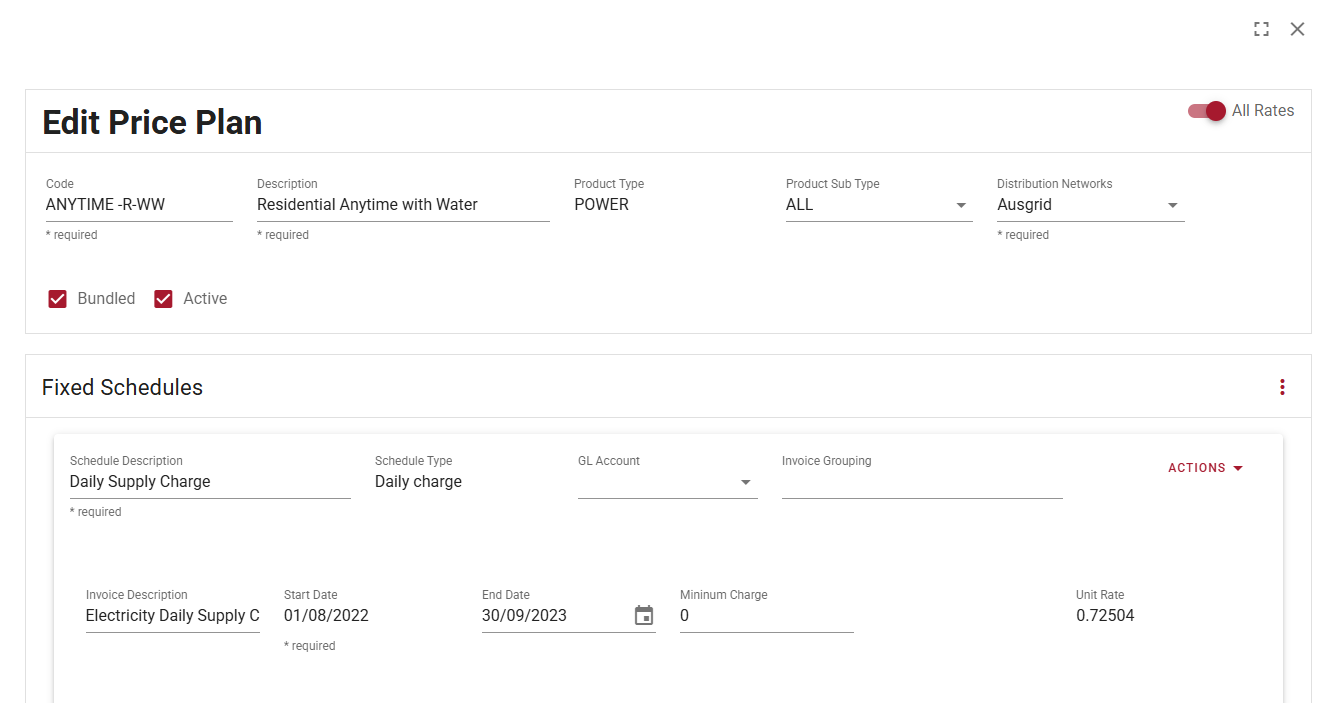
Task: Click the Unit Rate value 0.72504
Action: tap(1105, 616)
